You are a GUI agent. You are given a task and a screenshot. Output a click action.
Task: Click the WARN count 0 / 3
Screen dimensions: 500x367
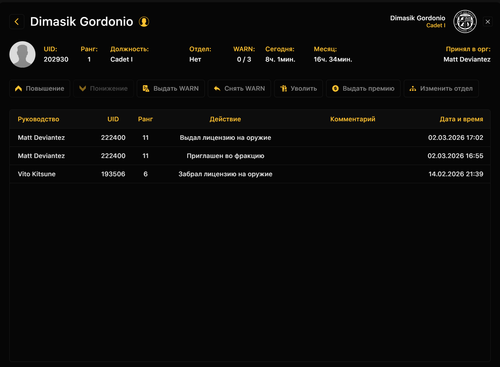click(x=244, y=60)
